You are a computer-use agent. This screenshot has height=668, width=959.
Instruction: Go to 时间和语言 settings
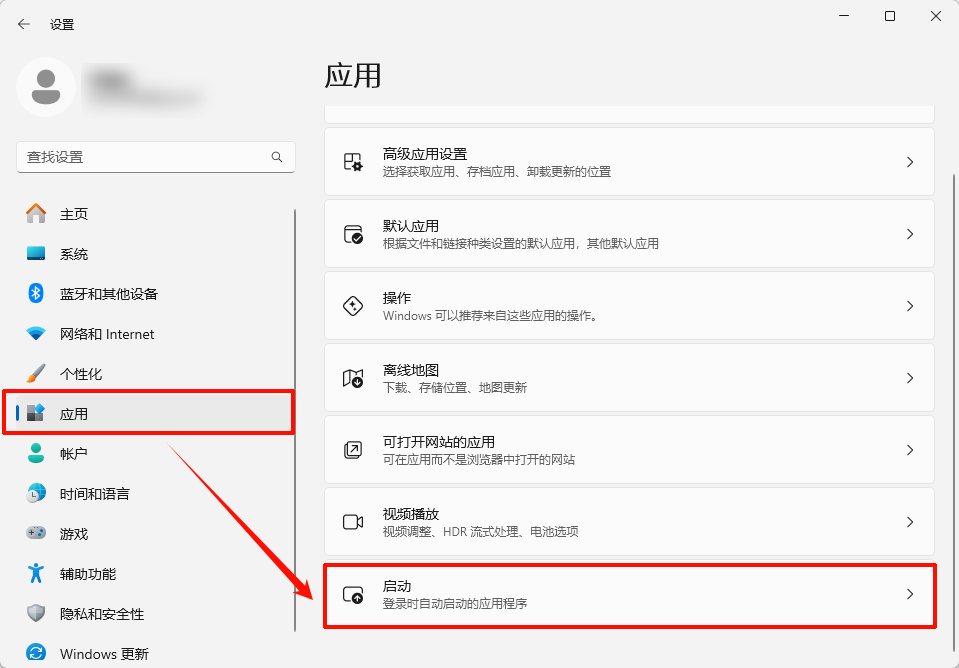pos(155,494)
